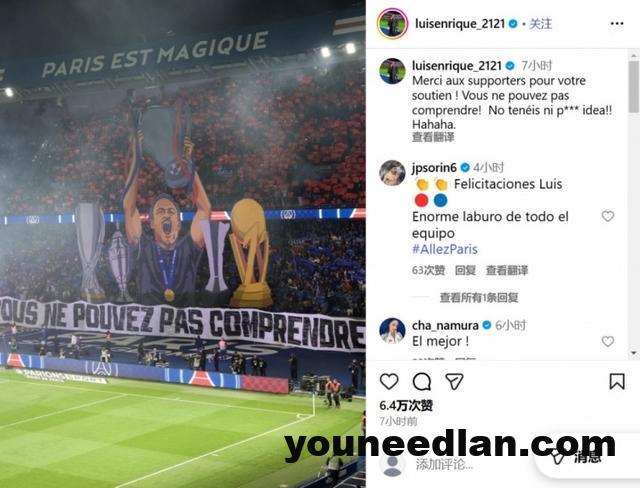640x488 pixels.
Task: Expand all replies with 查看所有1条回复
Action: tap(479, 297)
